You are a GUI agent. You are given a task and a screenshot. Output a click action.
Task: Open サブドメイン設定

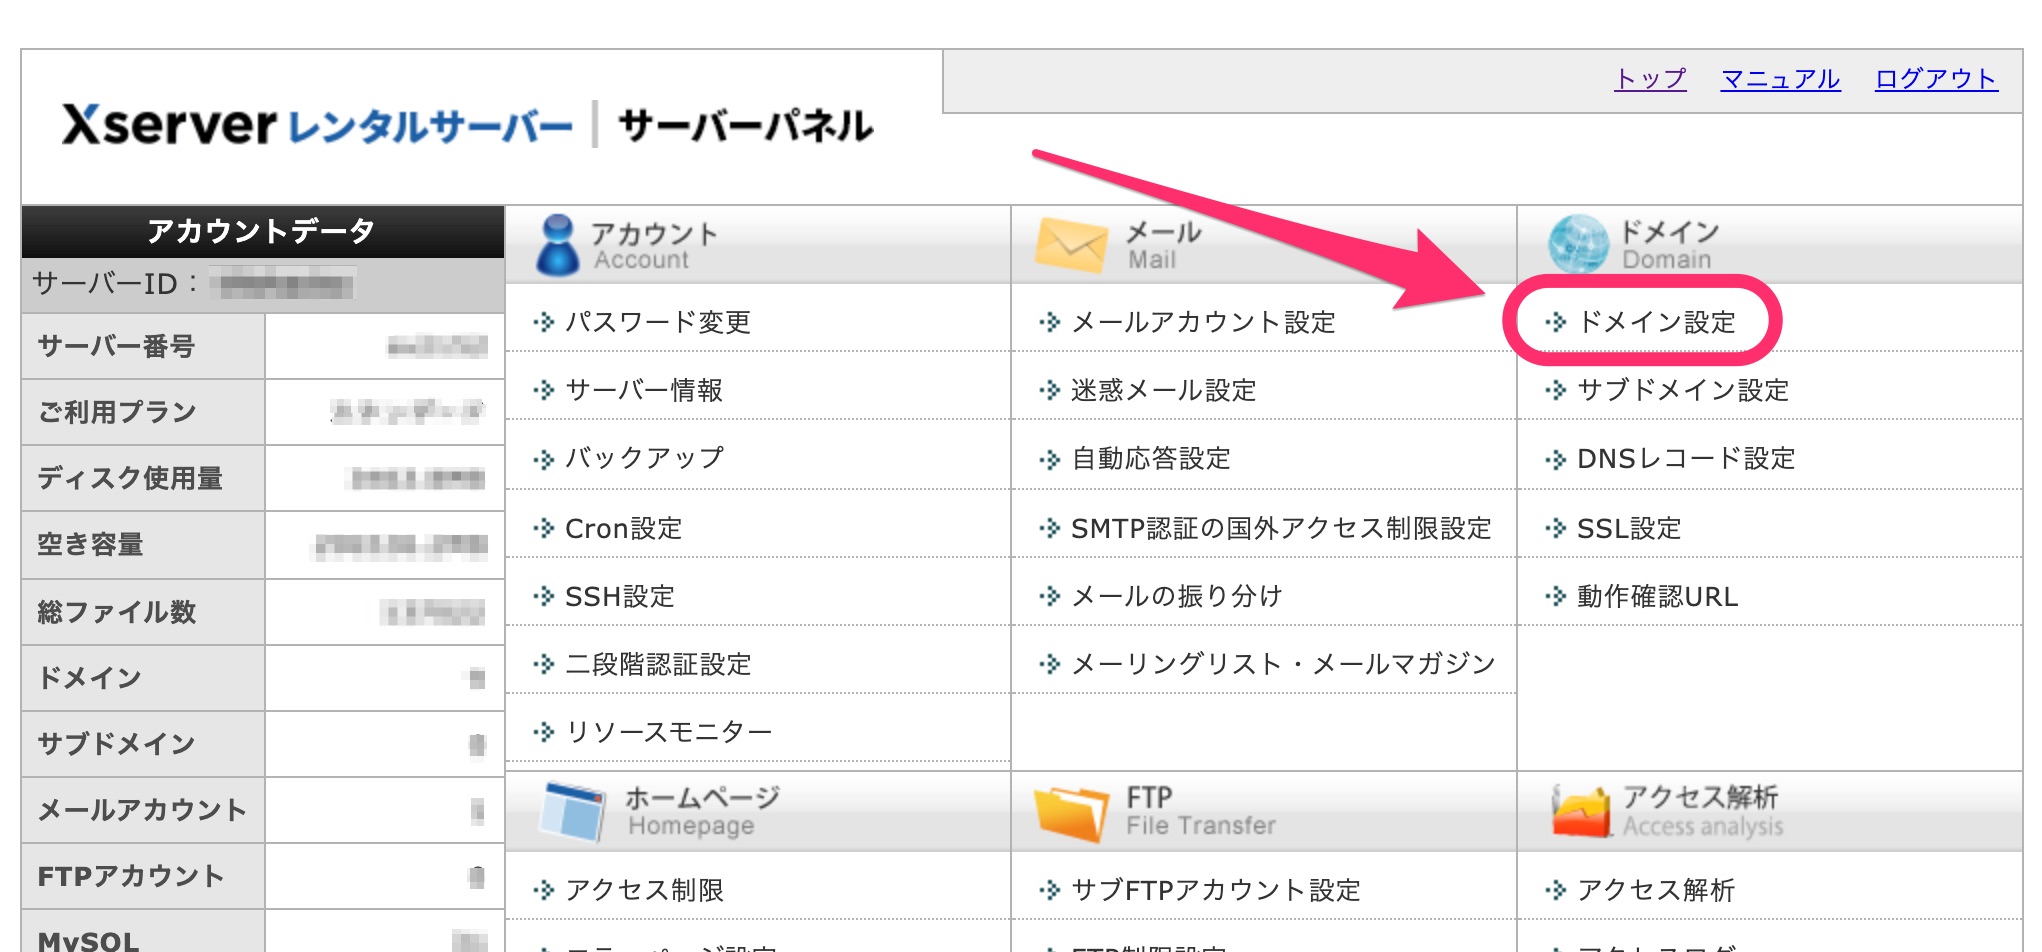[x=1682, y=390]
